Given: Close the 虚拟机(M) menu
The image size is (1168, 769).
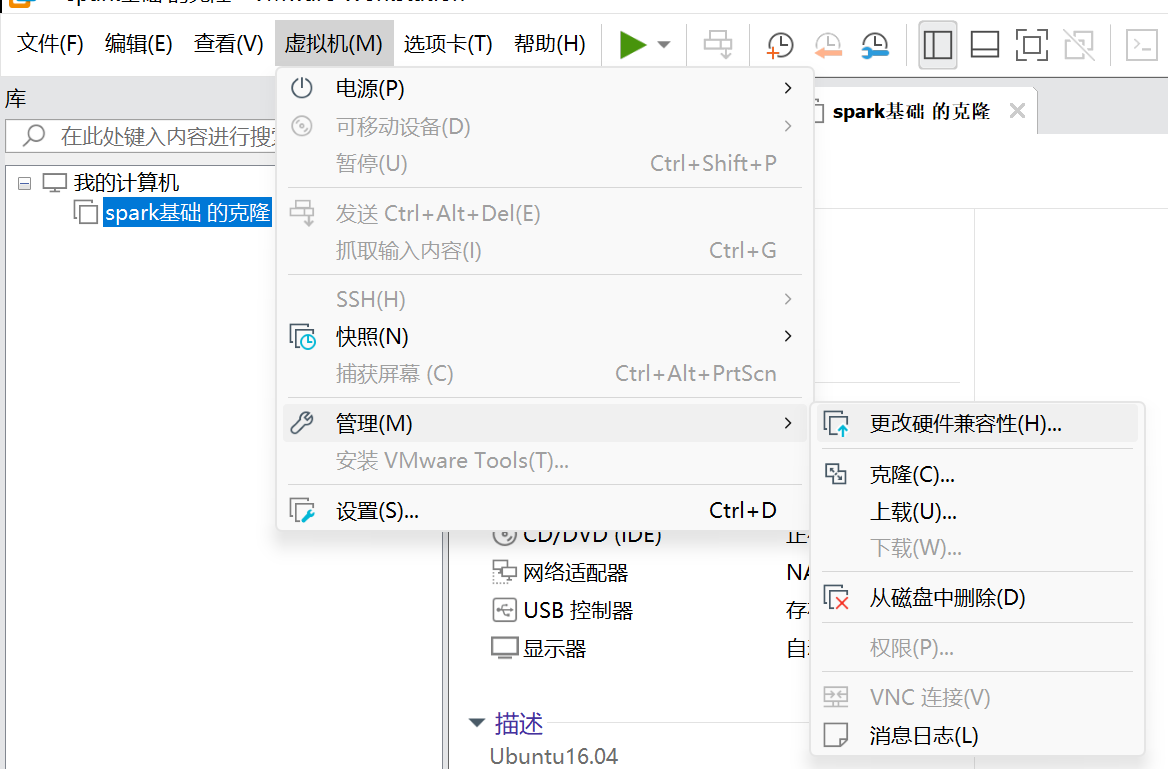Looking at the screenshot, I should [x=334, y=44].
